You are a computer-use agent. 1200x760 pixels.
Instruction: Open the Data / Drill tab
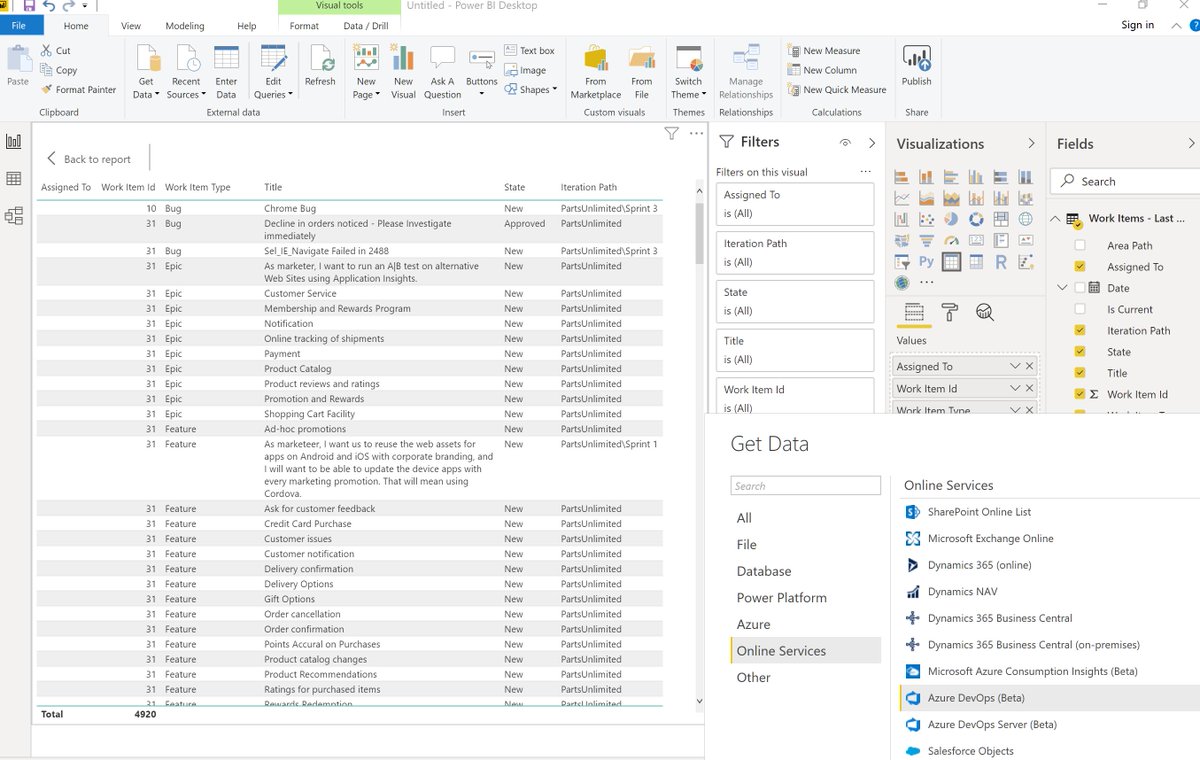click(366, 26)
